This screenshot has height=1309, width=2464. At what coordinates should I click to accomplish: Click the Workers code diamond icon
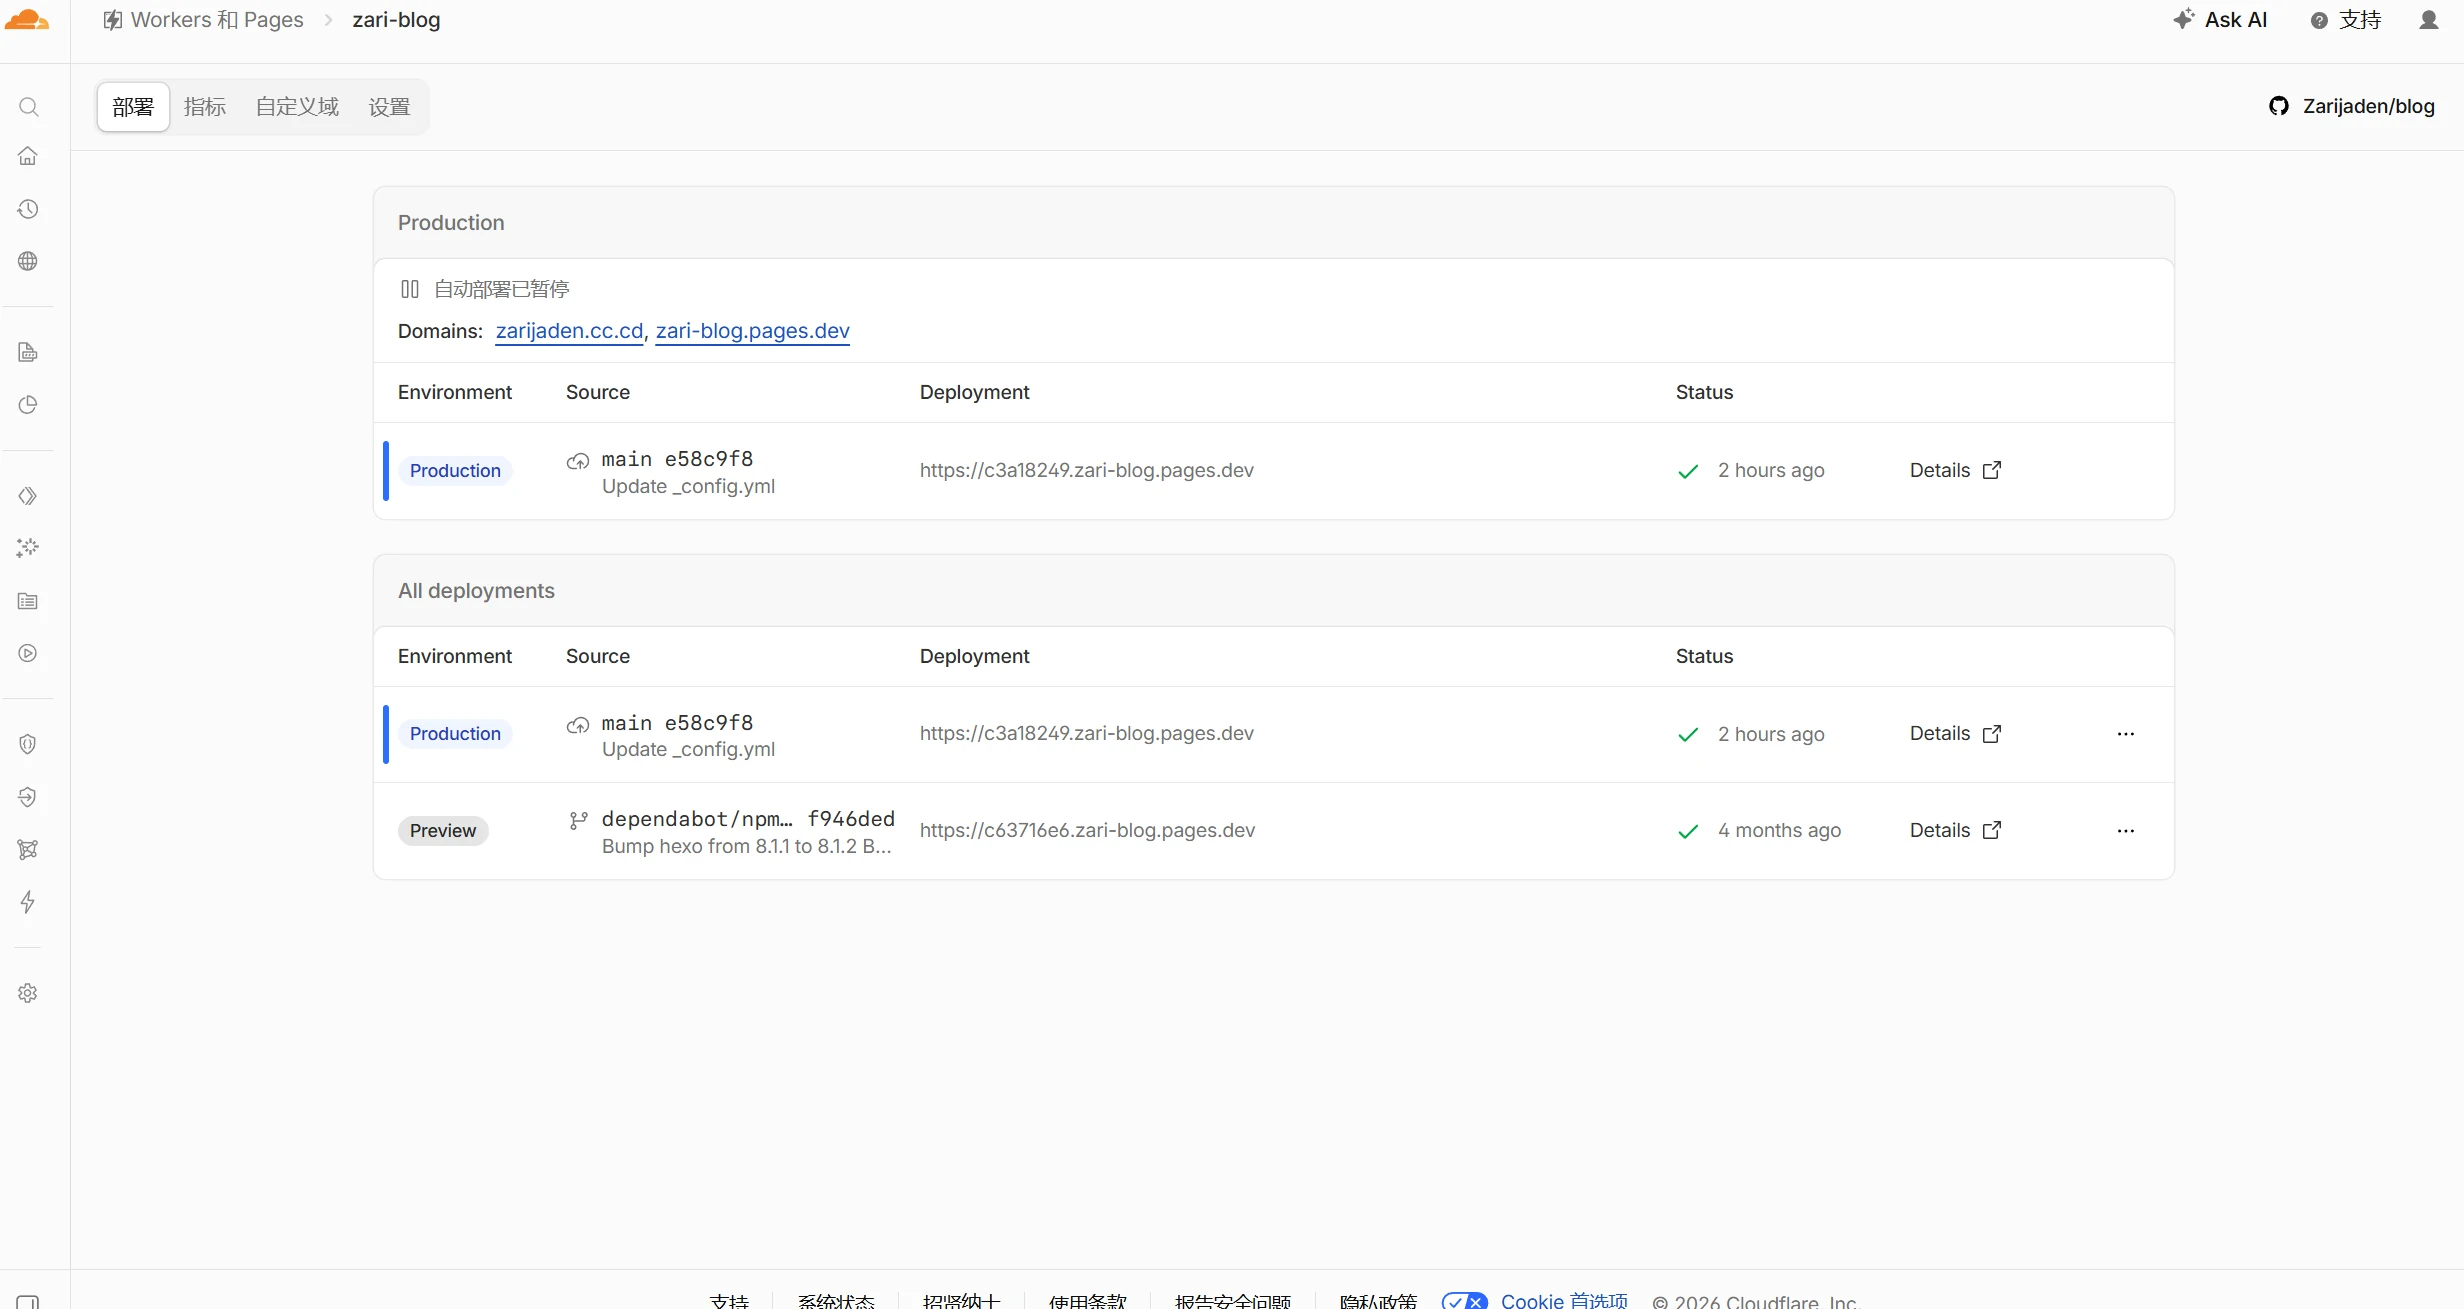[x=28, y=496]
